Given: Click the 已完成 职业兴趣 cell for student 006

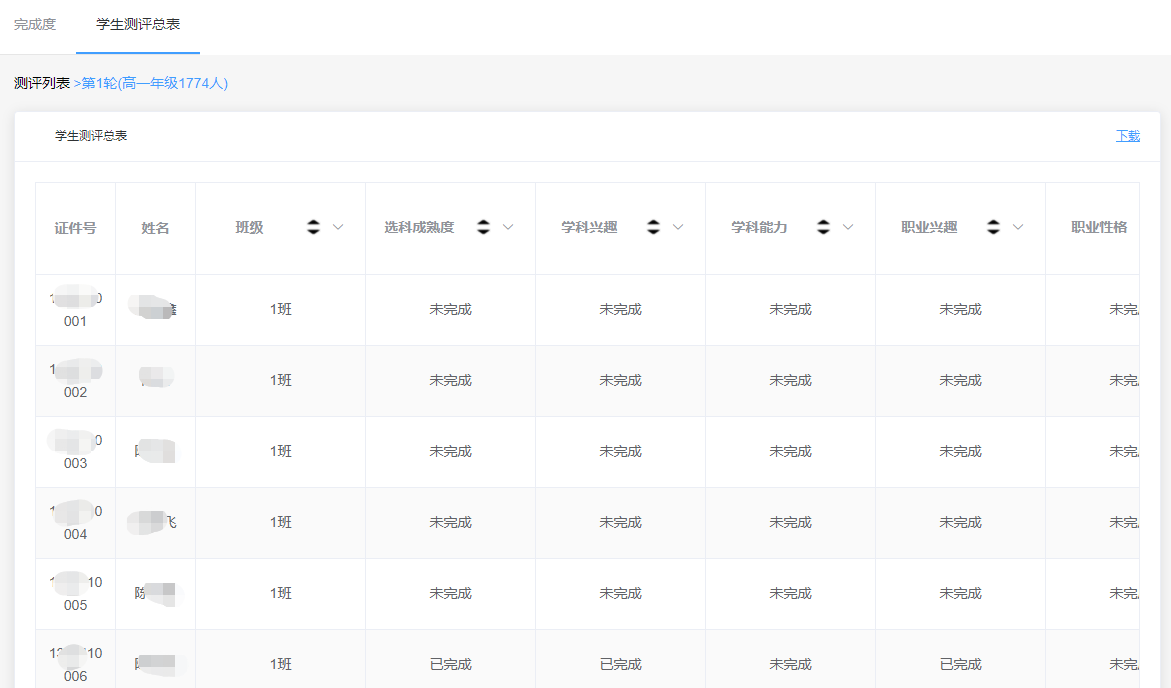Looking at the screenshot, I should click(x=960, y=664).
